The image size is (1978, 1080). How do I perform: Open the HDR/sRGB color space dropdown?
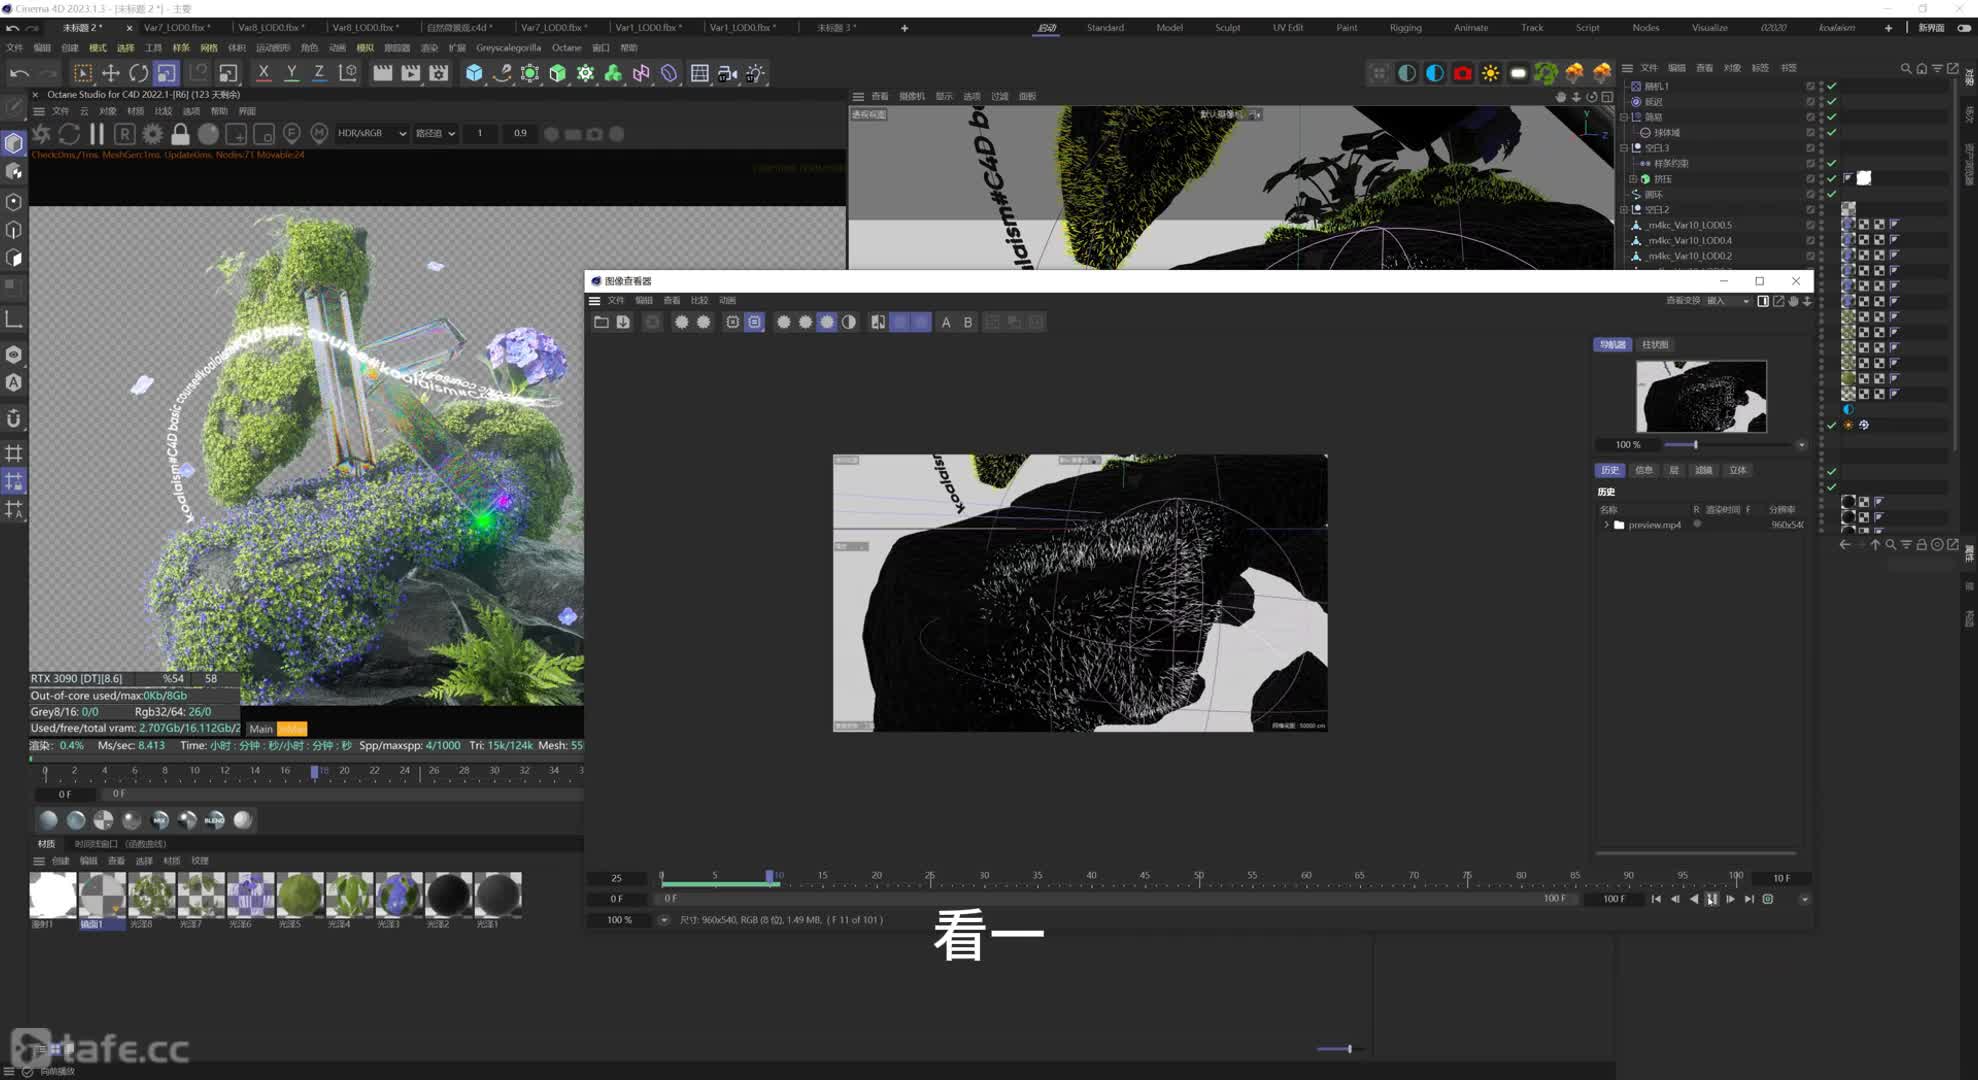[372, 133]
